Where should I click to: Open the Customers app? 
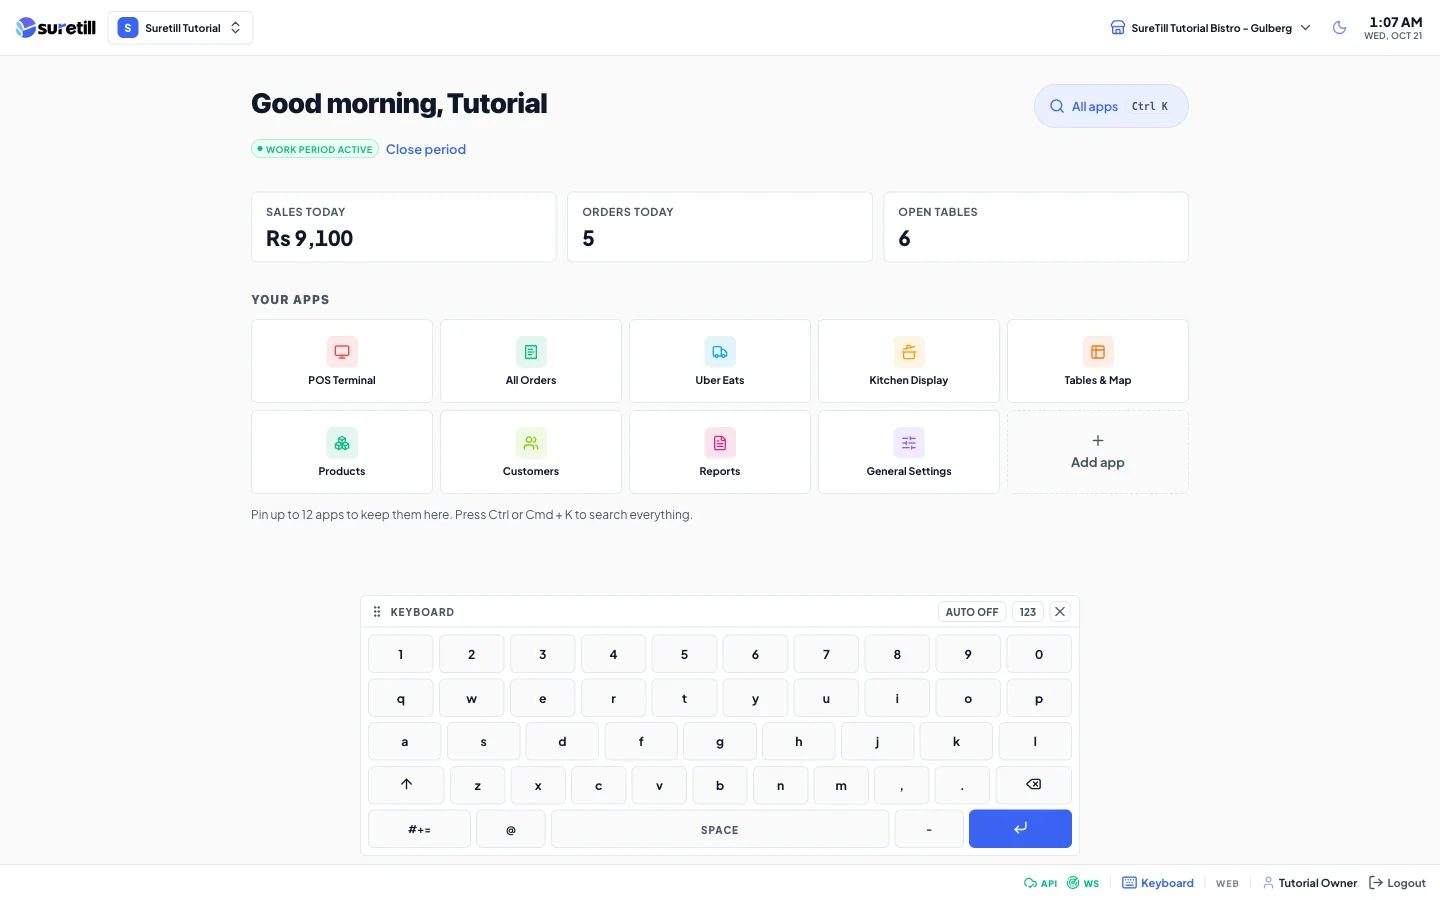pos(531,452)
